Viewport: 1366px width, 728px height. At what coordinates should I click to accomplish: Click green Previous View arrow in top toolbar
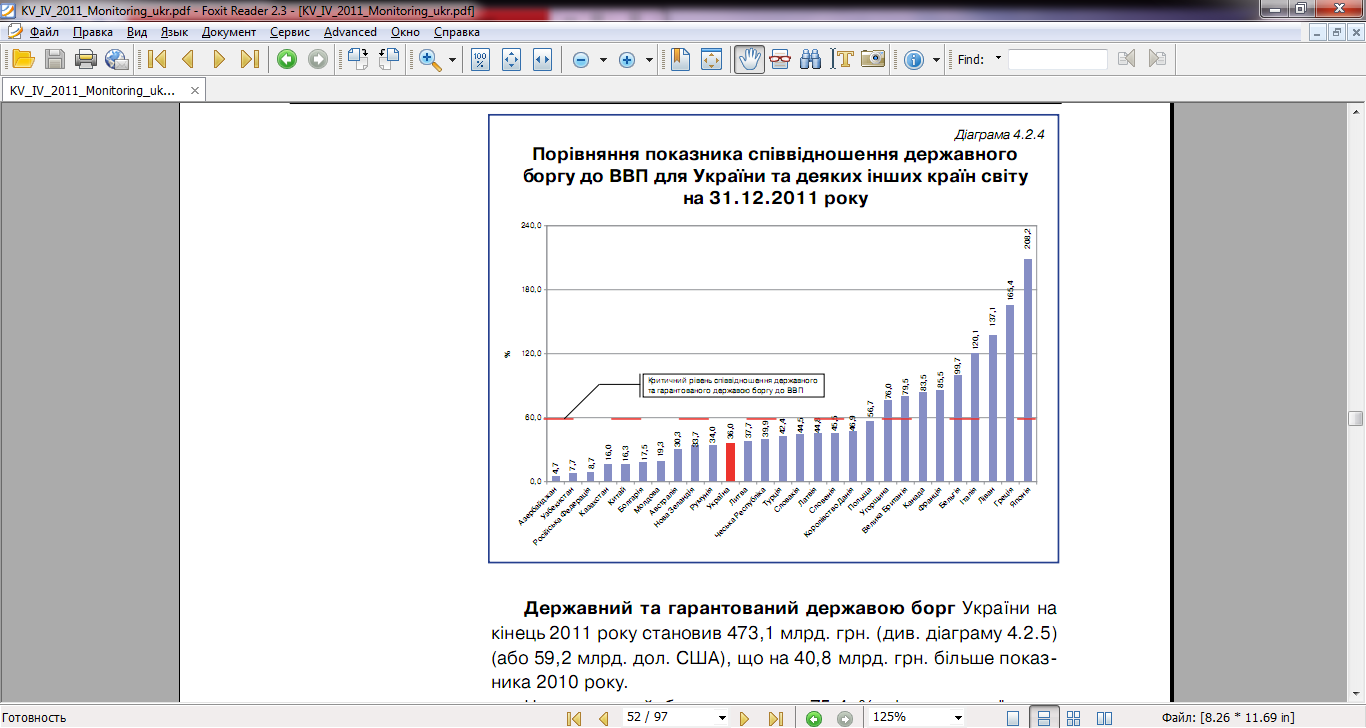point(287,59)
